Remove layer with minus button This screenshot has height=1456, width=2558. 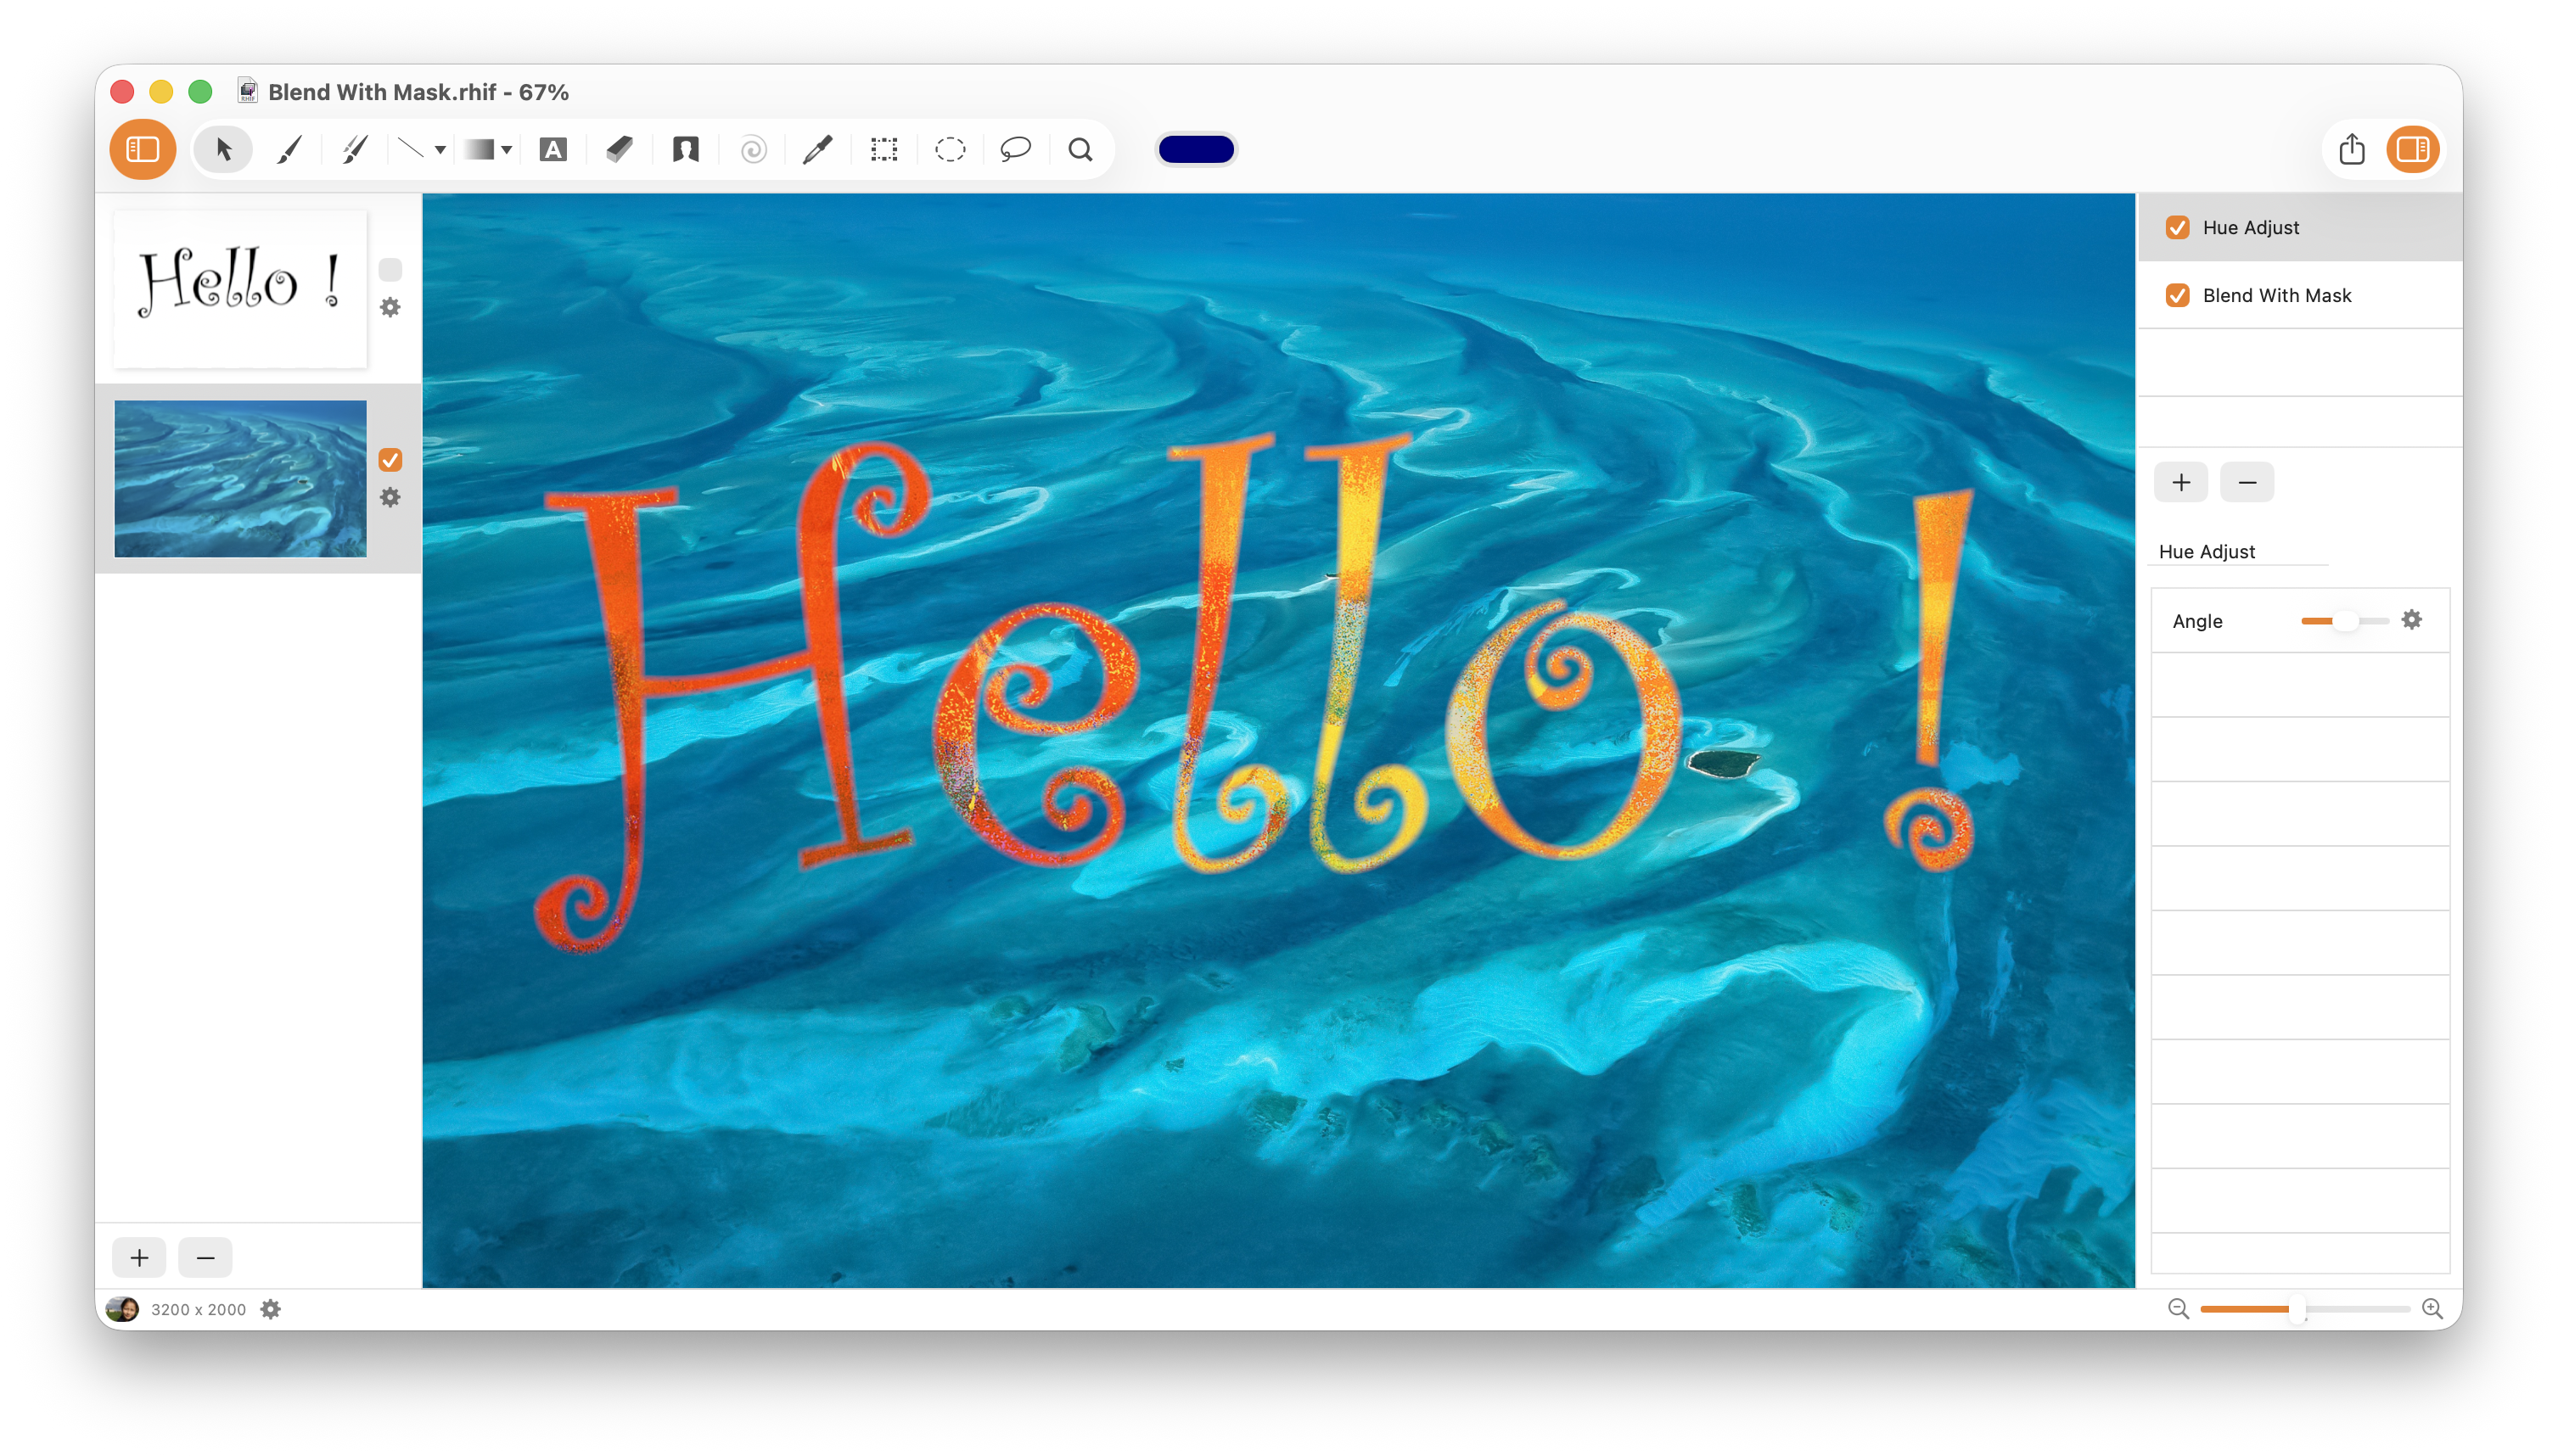[x=205, y=1257]
